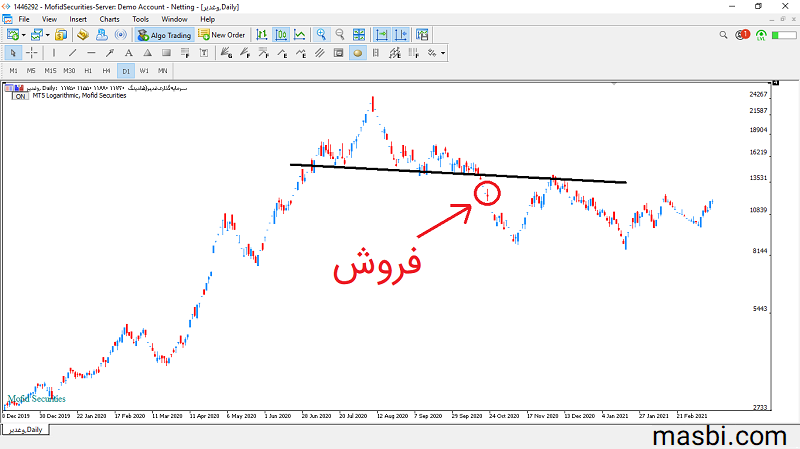Viewport: 800px width, 449px height.
Task: Click the zoom out magnifier icon
Action: pyautogui.click(x=340, y=35)
